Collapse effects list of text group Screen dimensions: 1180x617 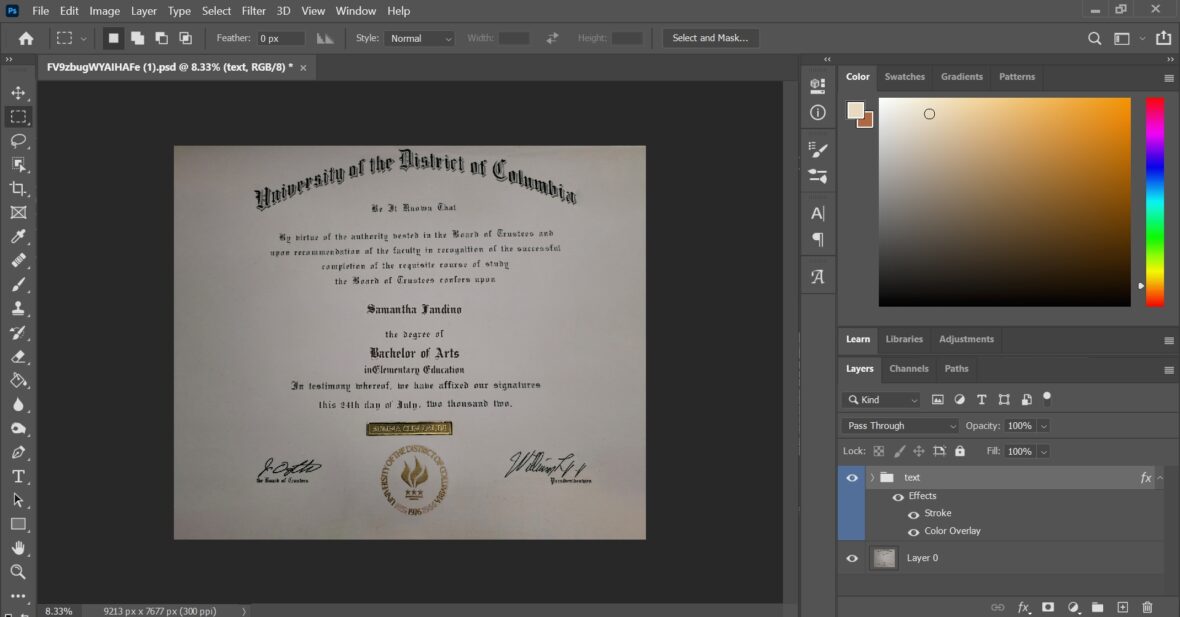pos(1160,478)
